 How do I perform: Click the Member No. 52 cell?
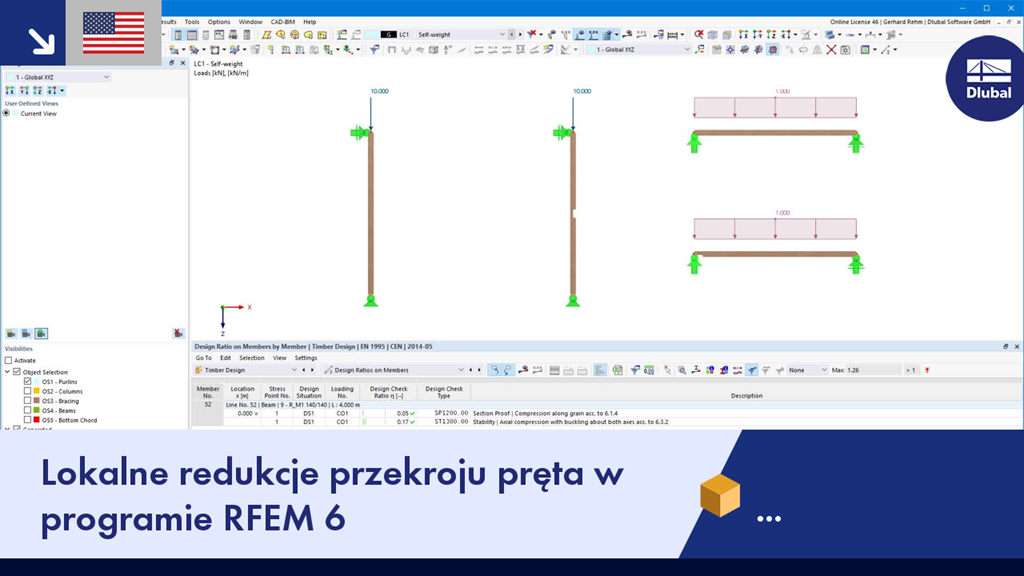pos(208,405)
